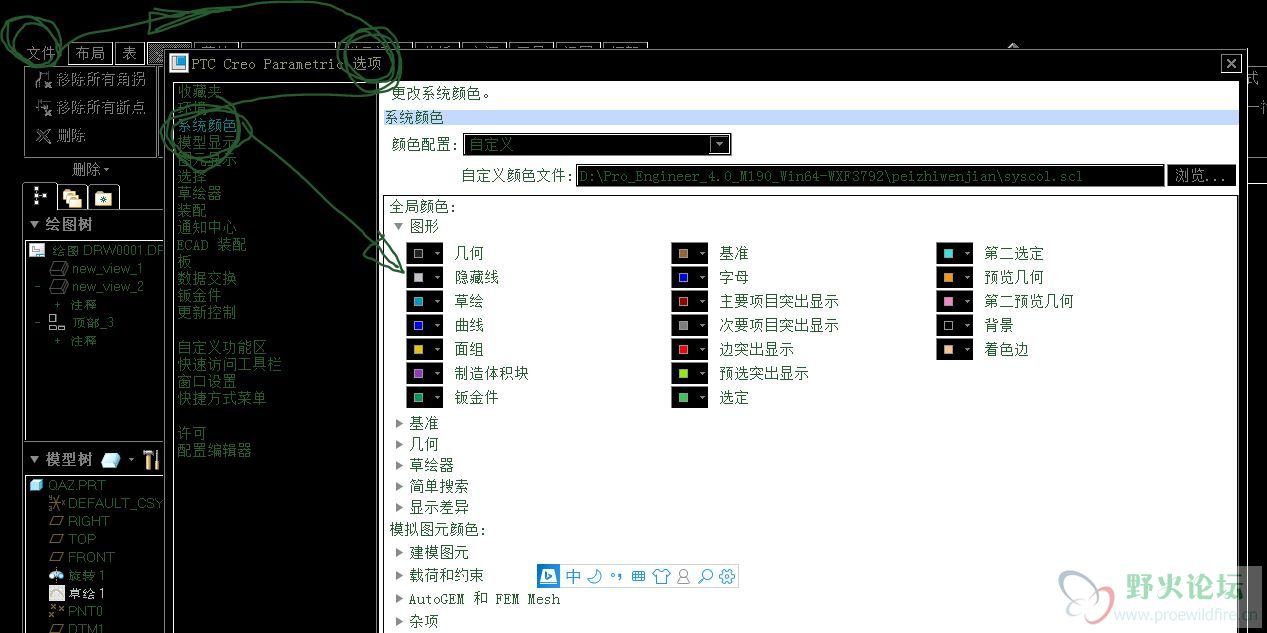This screenshot has height=633, width=1267.
Task: Open the IME soft keyboard icon
Action: [638, 576]
